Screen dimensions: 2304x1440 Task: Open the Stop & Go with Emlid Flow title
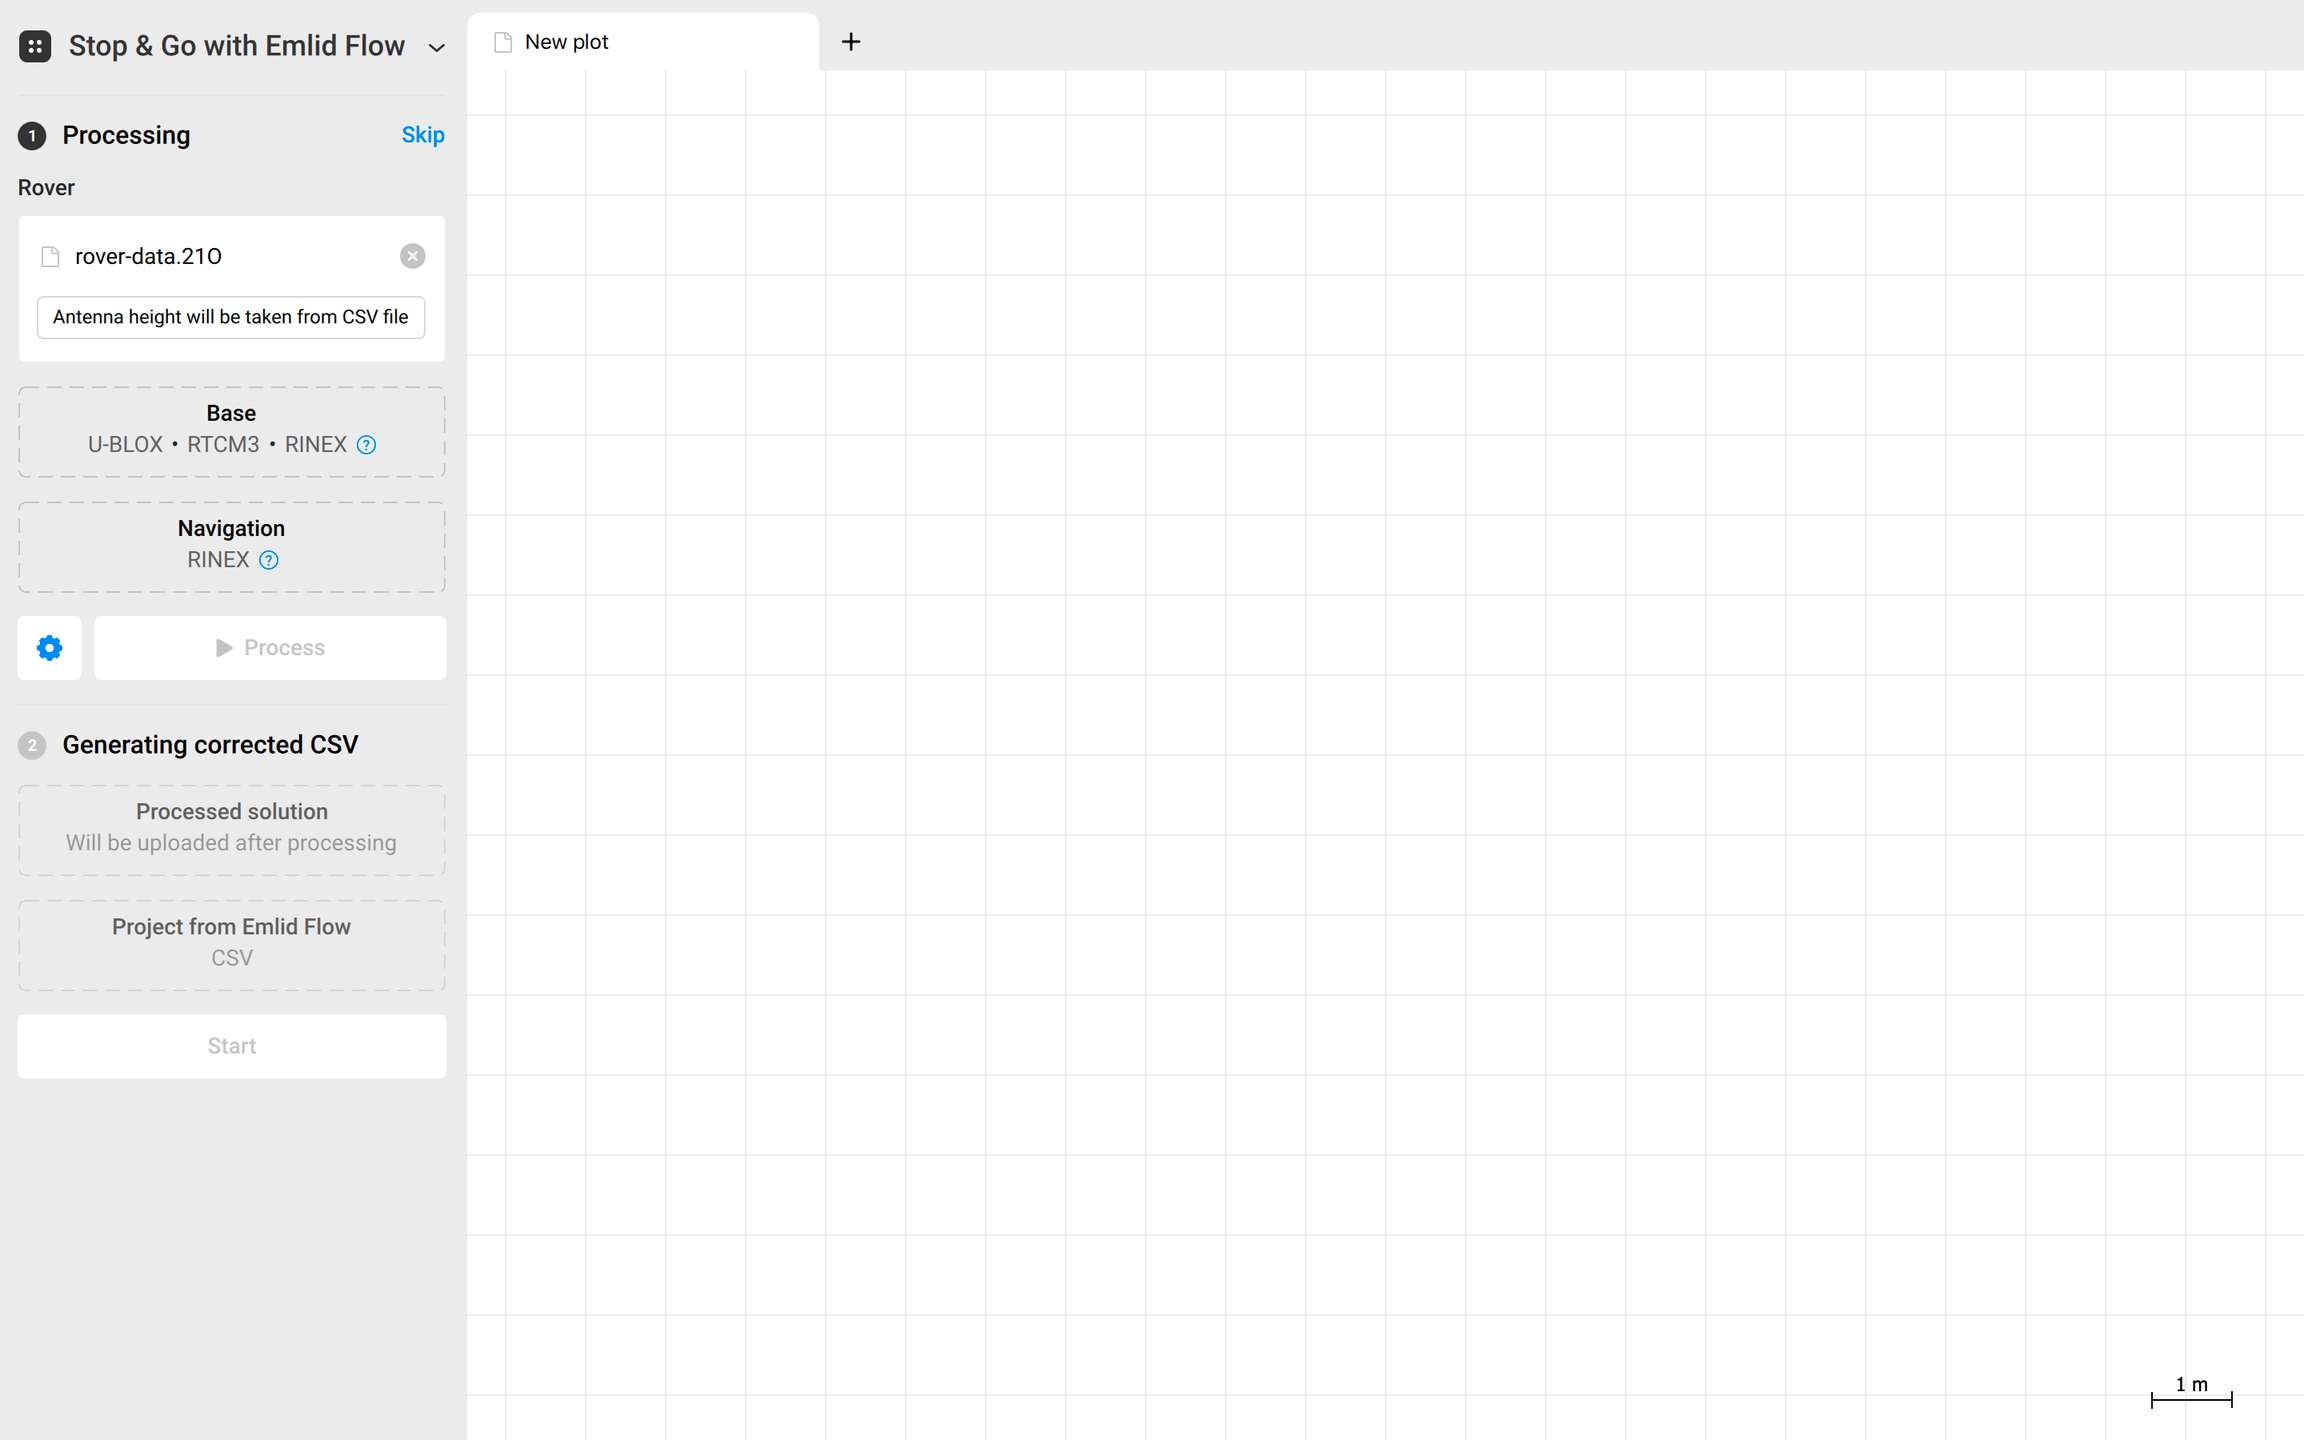[x=236, y=46]
